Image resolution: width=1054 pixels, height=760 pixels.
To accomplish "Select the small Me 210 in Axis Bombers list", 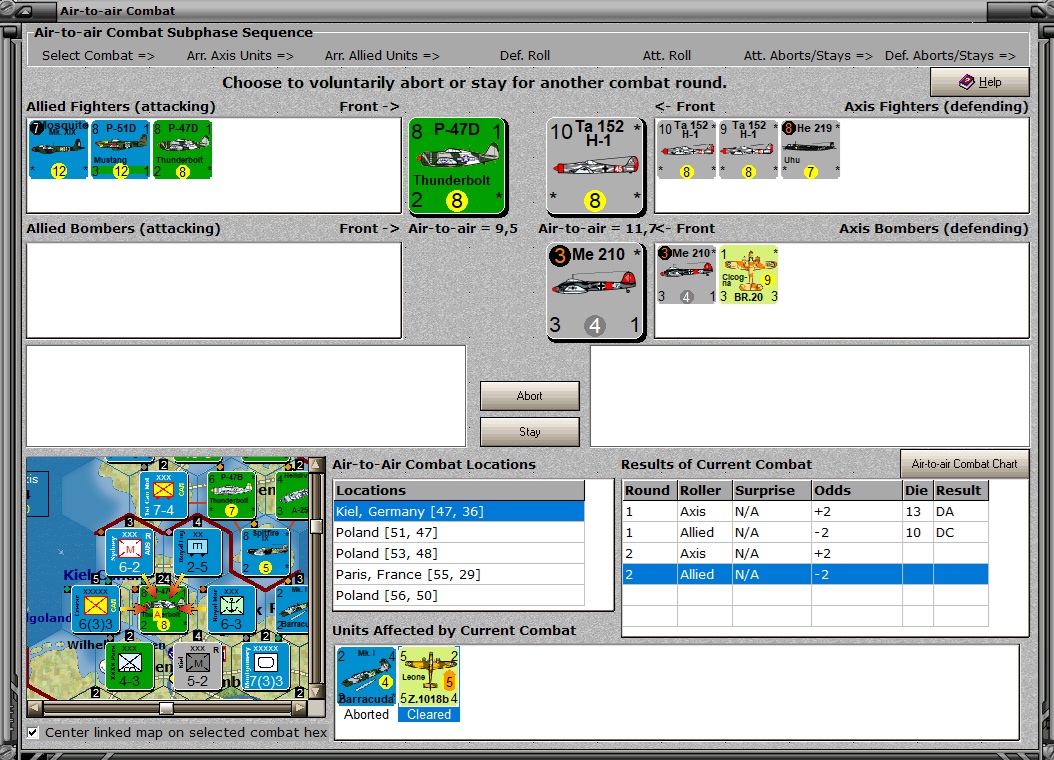I will pyautogui.click(x=686, y=274).
